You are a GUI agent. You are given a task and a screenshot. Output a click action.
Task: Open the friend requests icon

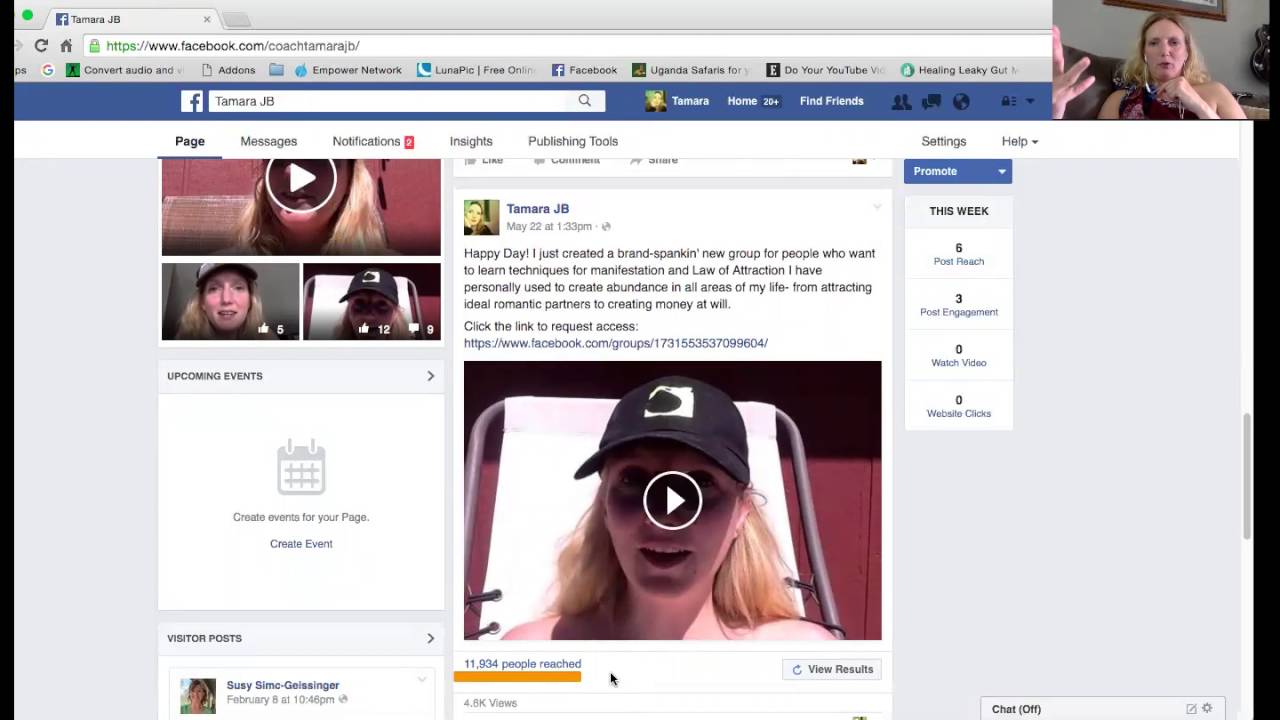pos(901,101)
